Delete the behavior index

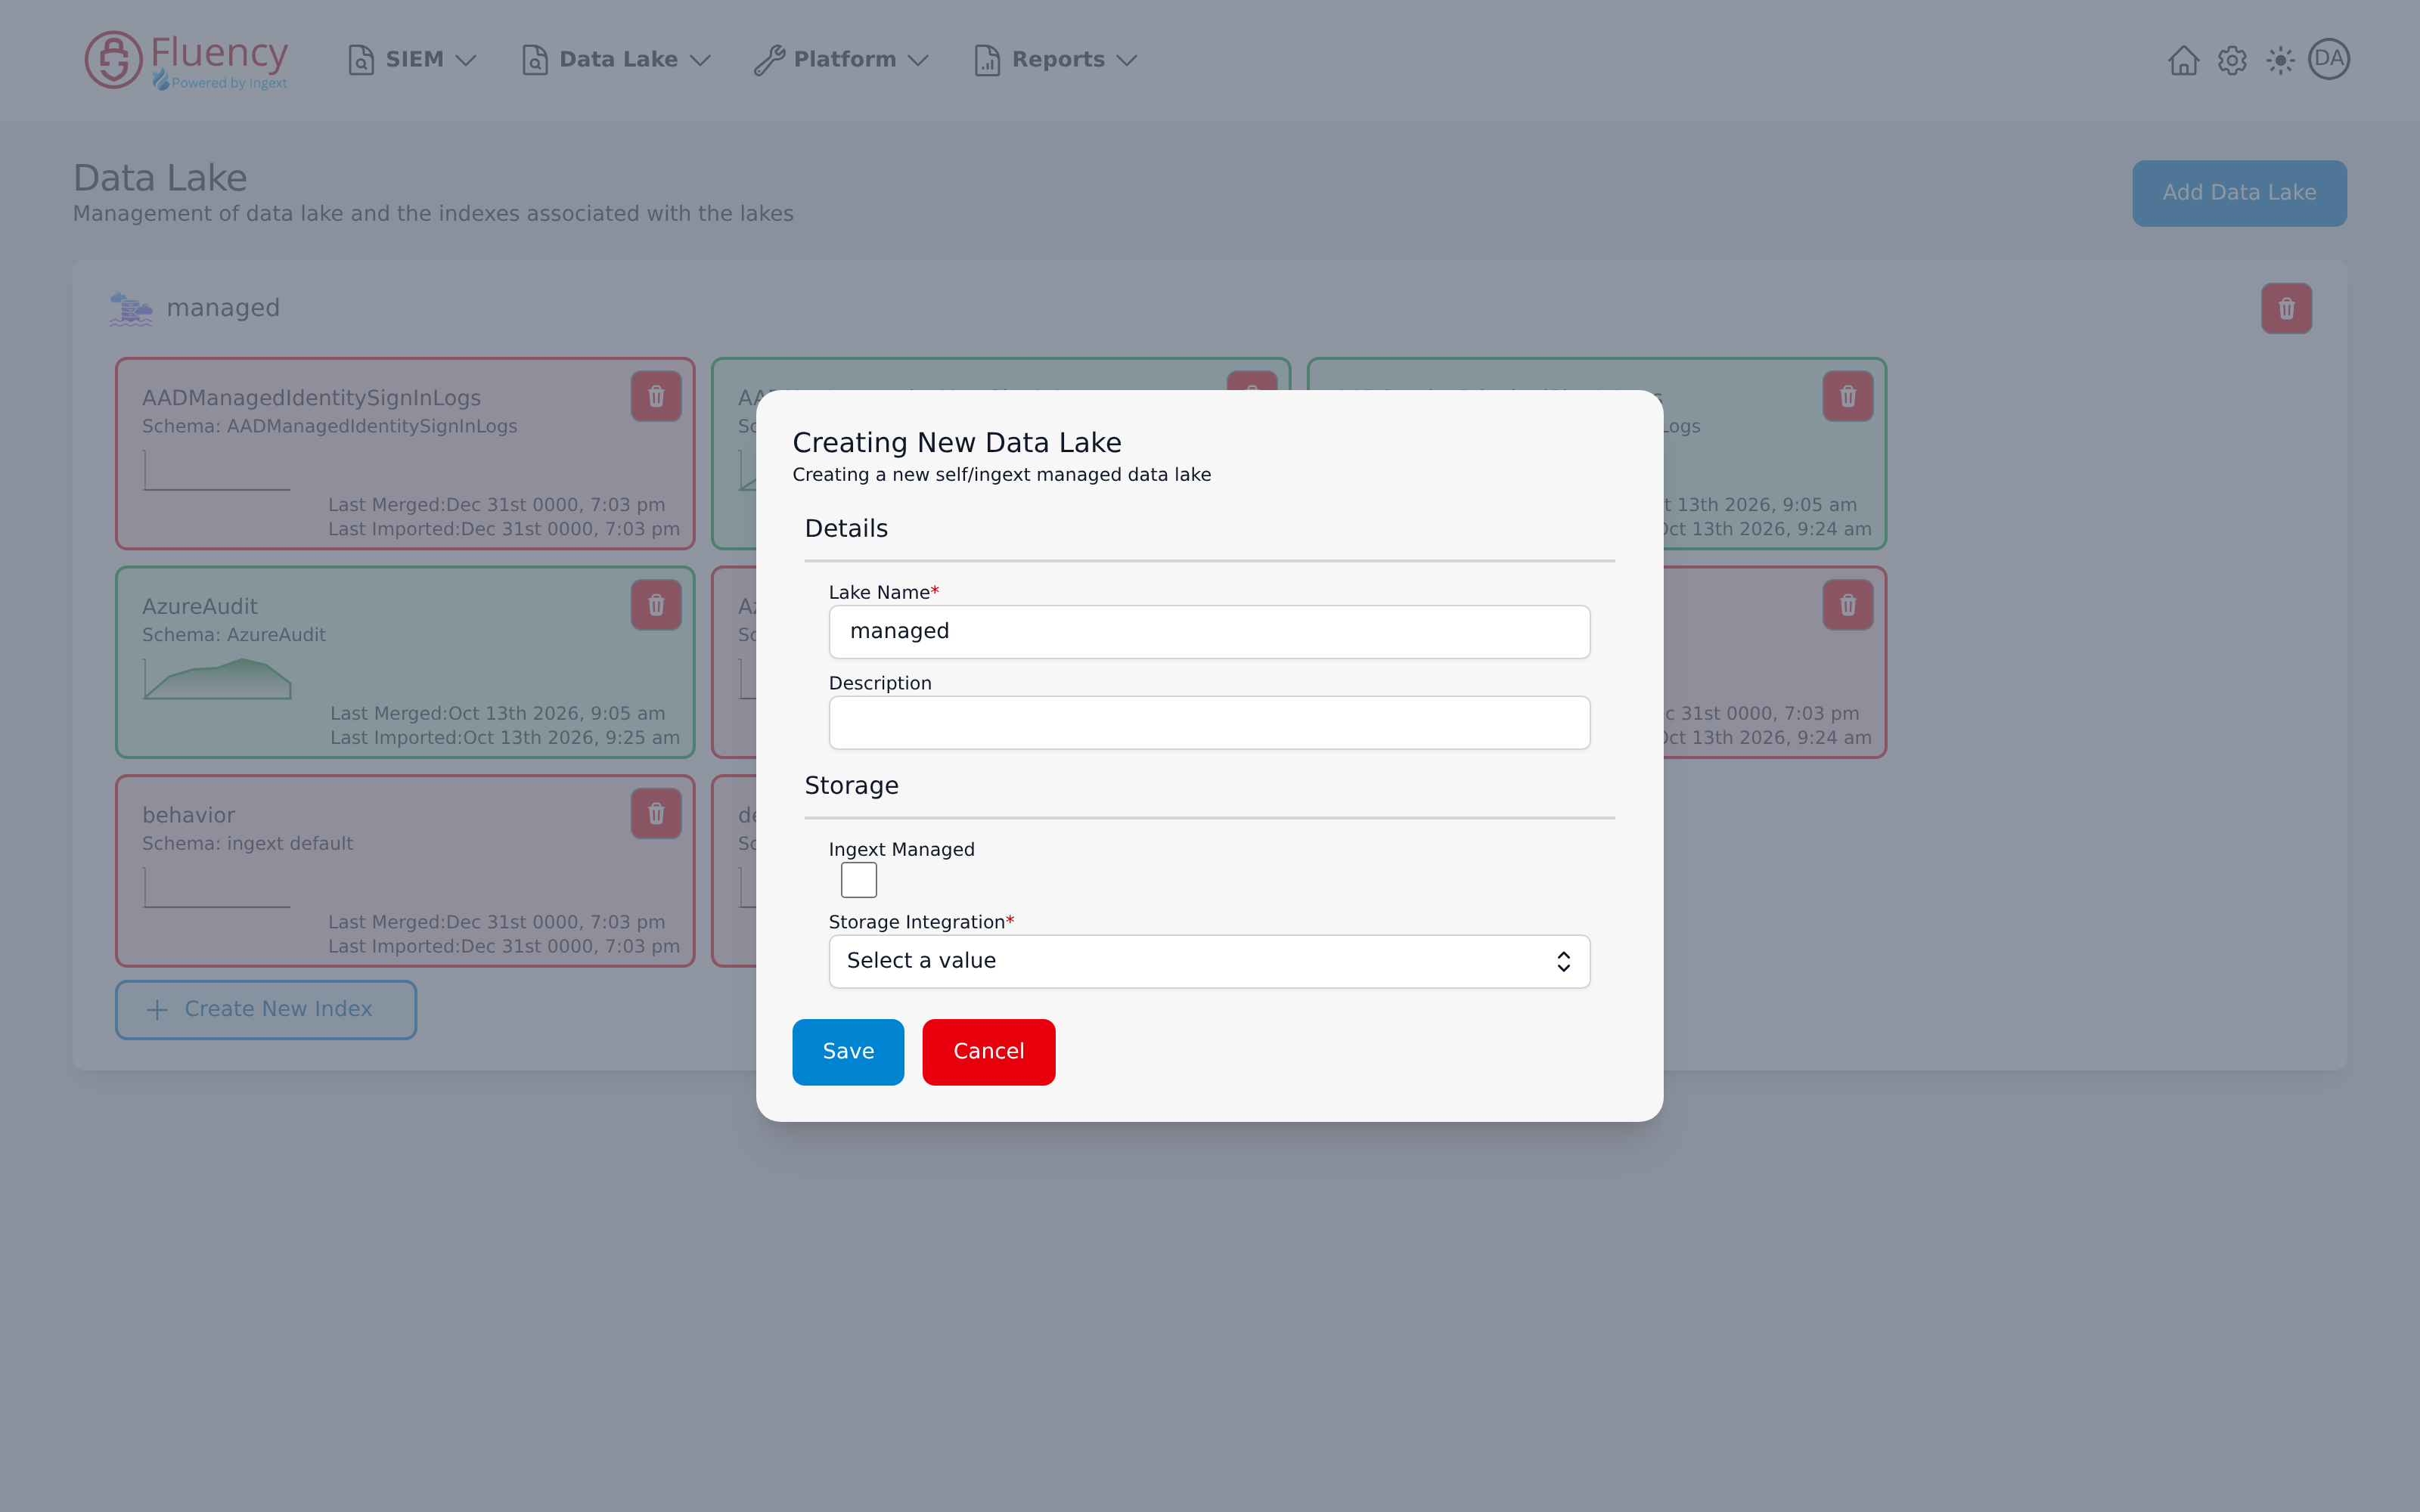click(656, 814)
